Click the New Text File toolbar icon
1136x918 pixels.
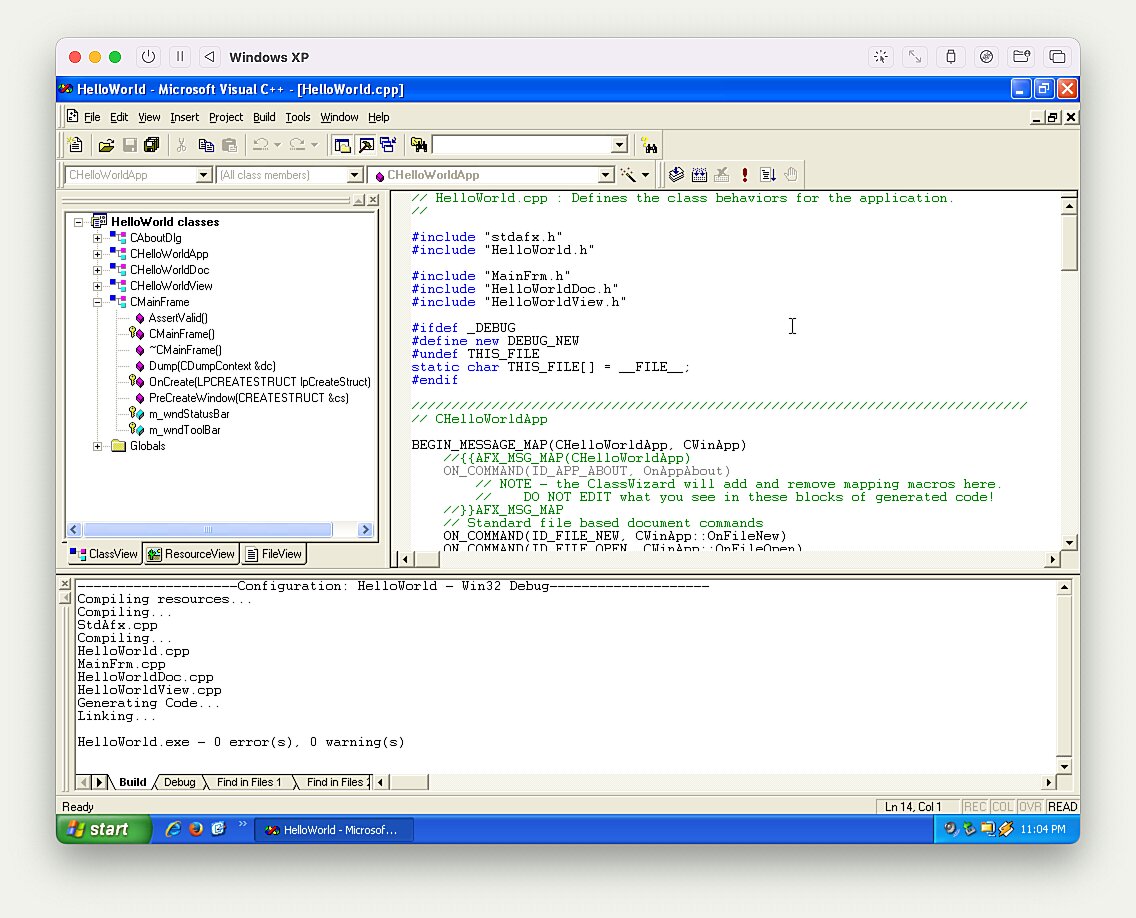coord(75,146)
